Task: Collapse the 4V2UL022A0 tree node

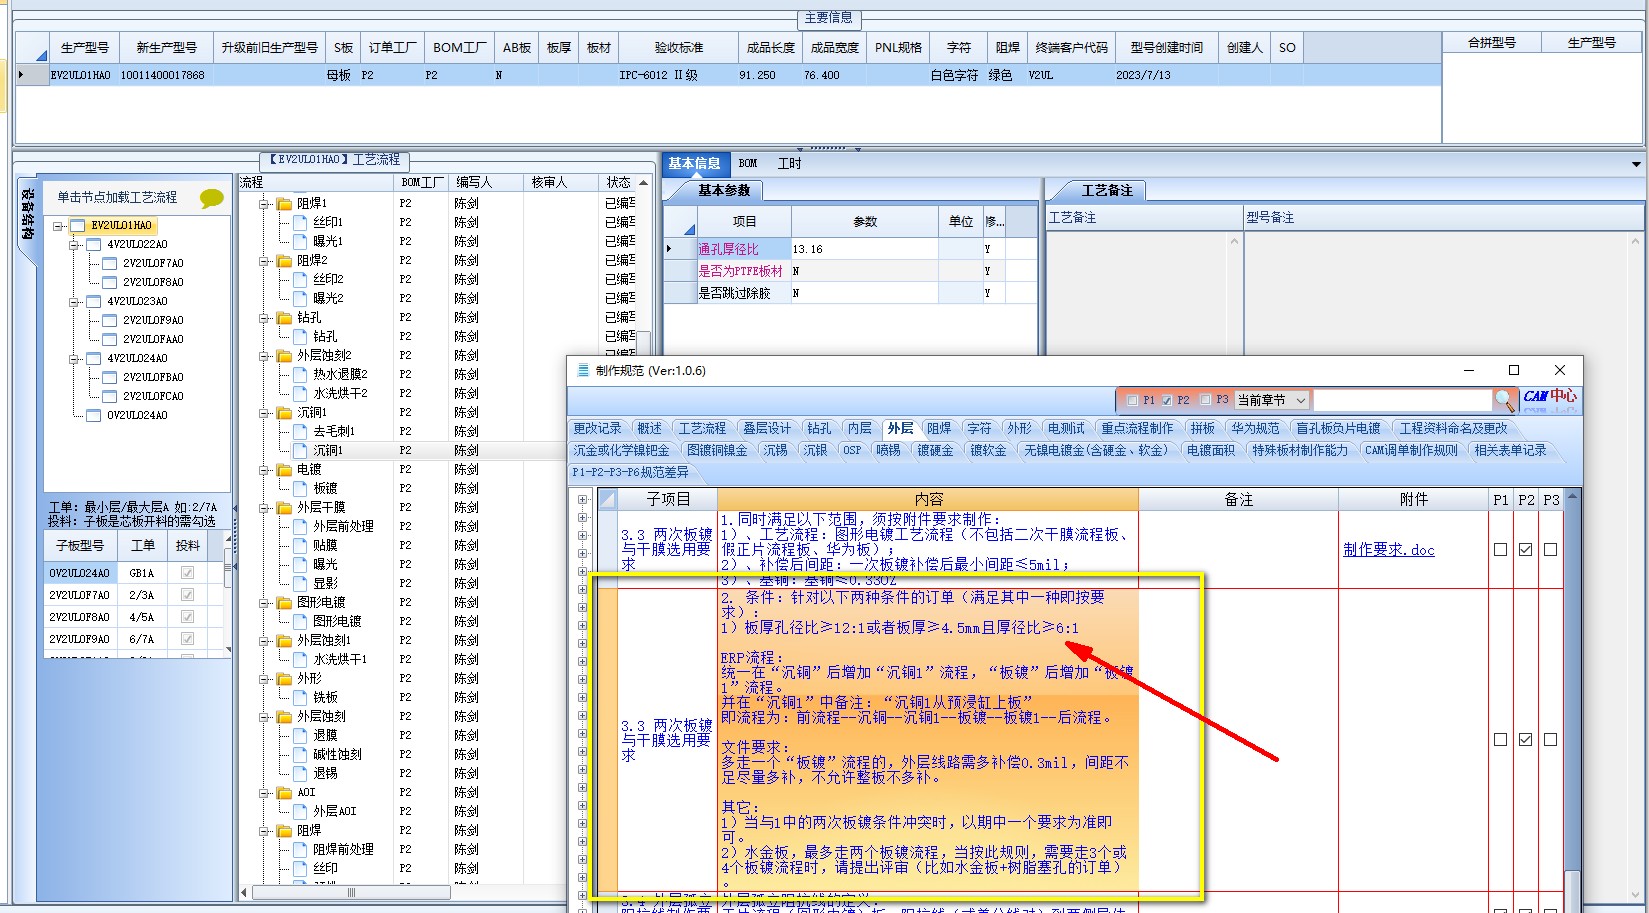Action: coord(74,245)
